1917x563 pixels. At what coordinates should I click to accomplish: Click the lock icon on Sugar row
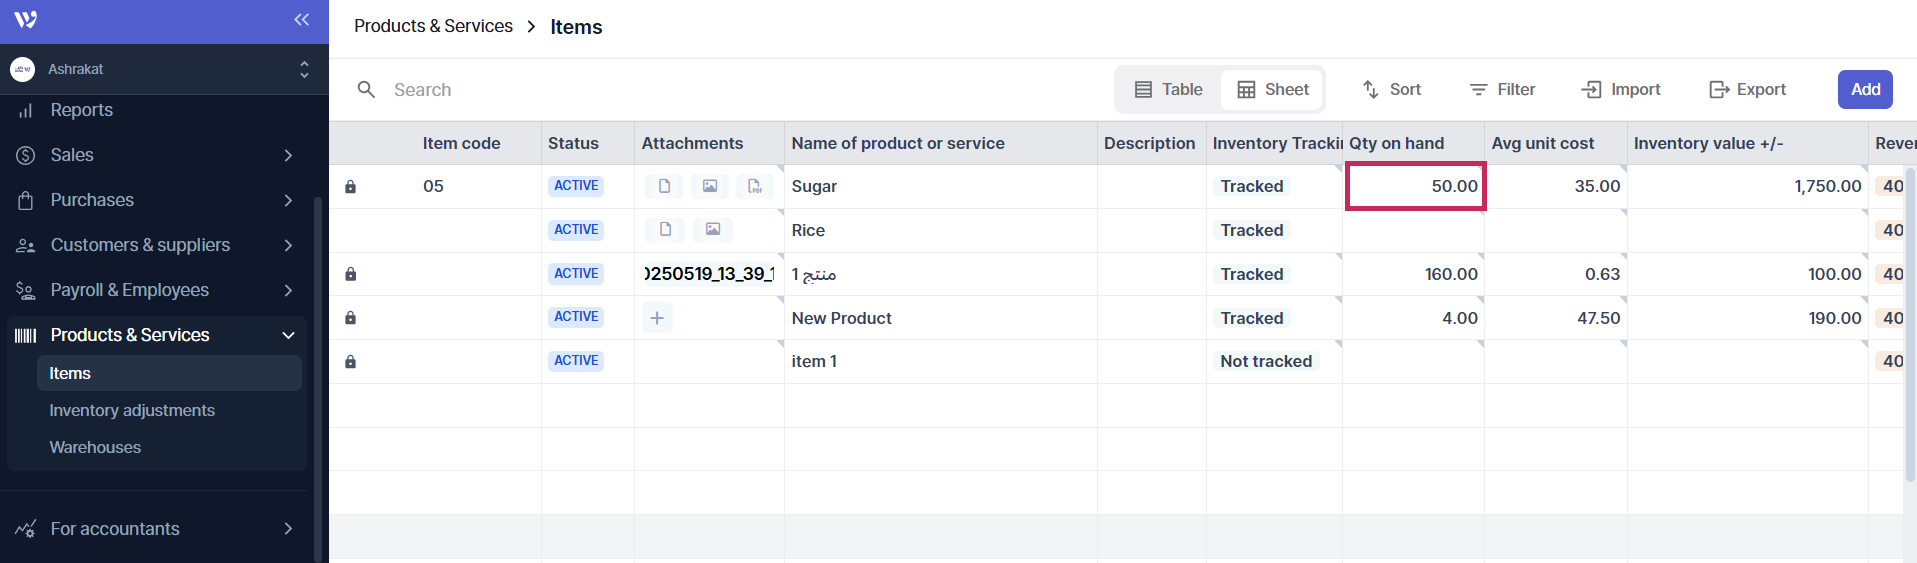click(x=350, y=187)
